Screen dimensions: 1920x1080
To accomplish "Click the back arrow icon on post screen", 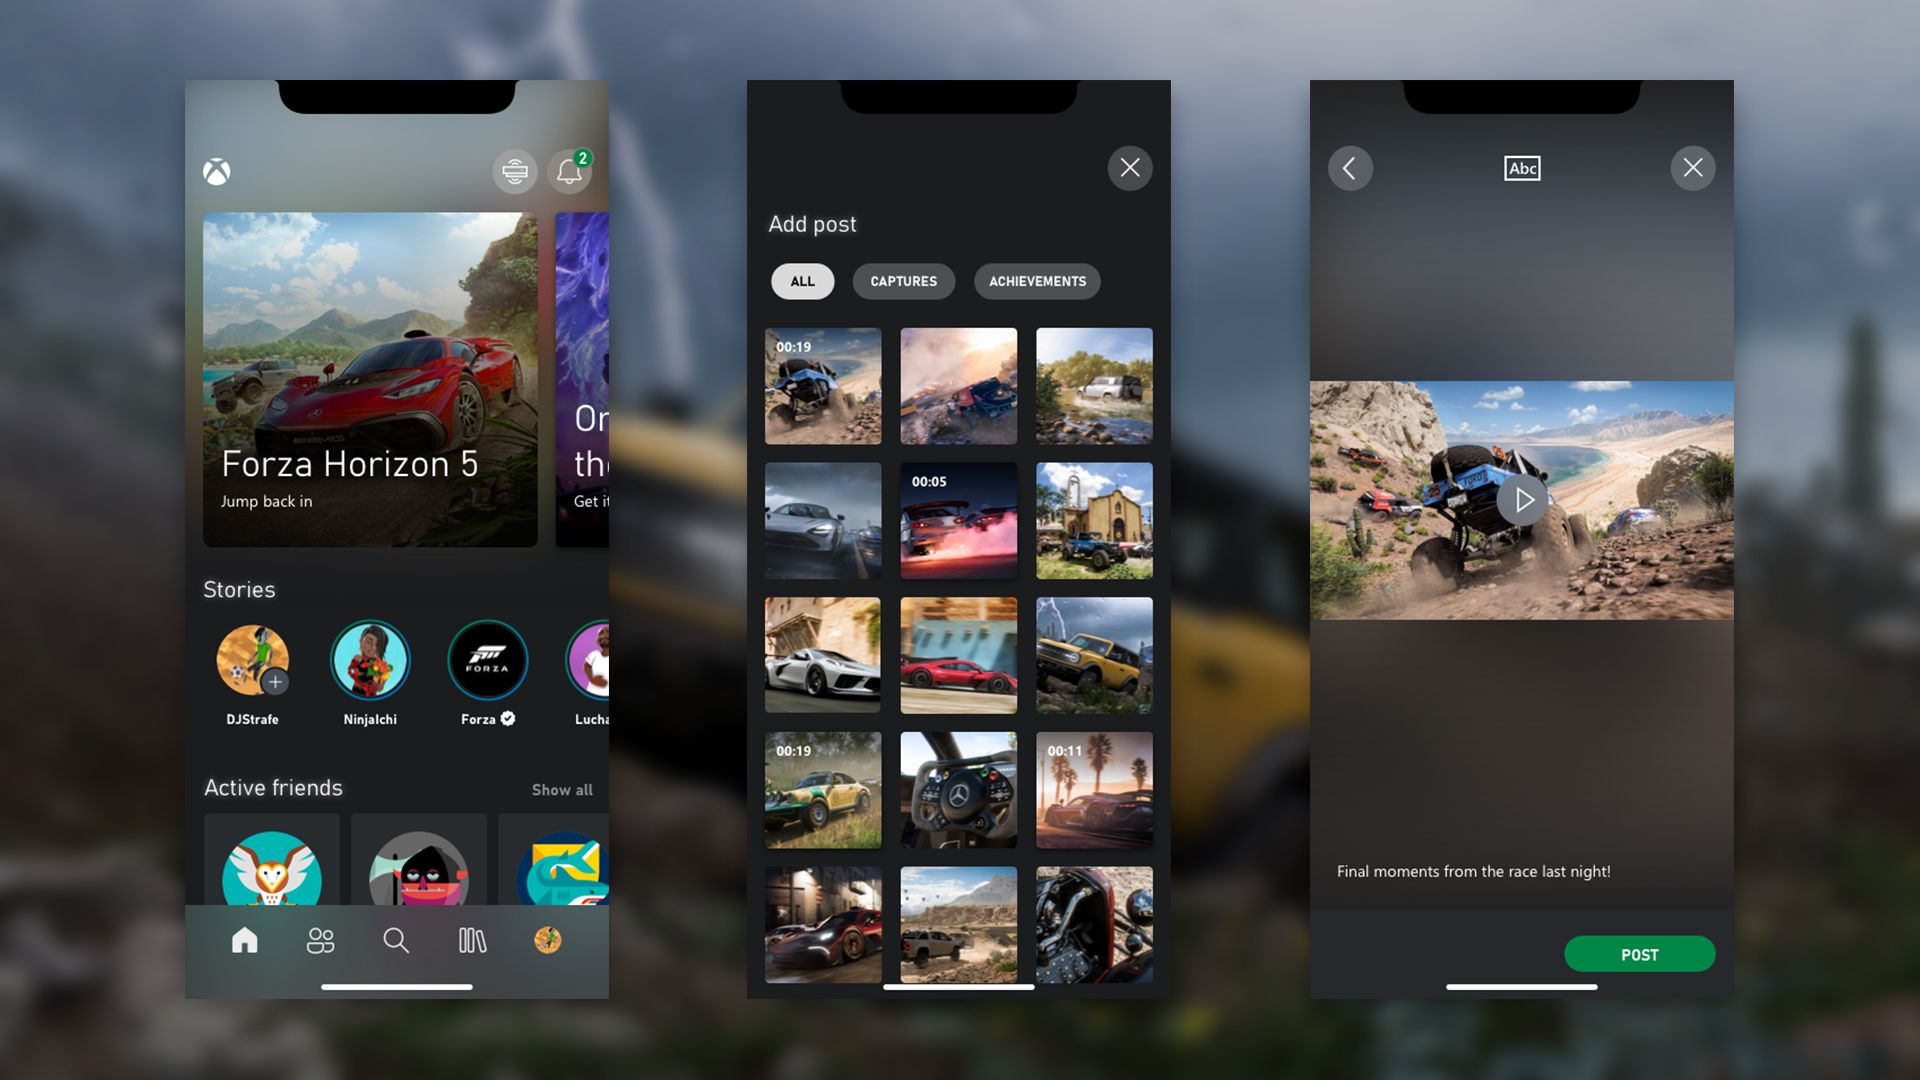I will [x=1350, y=167].
